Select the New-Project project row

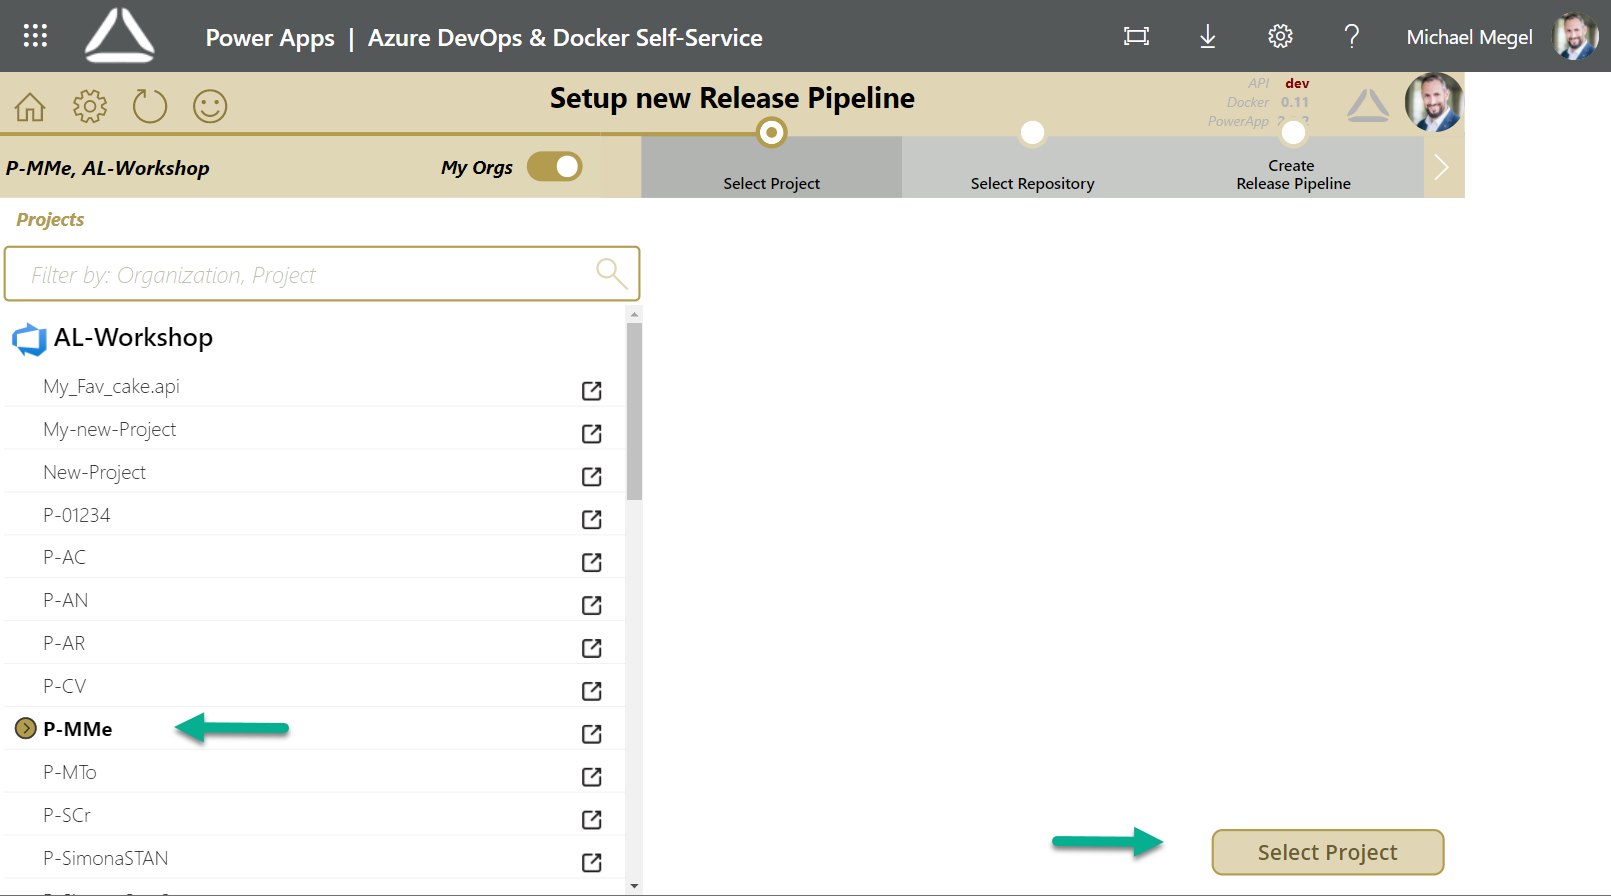click(x=314, y=472)
